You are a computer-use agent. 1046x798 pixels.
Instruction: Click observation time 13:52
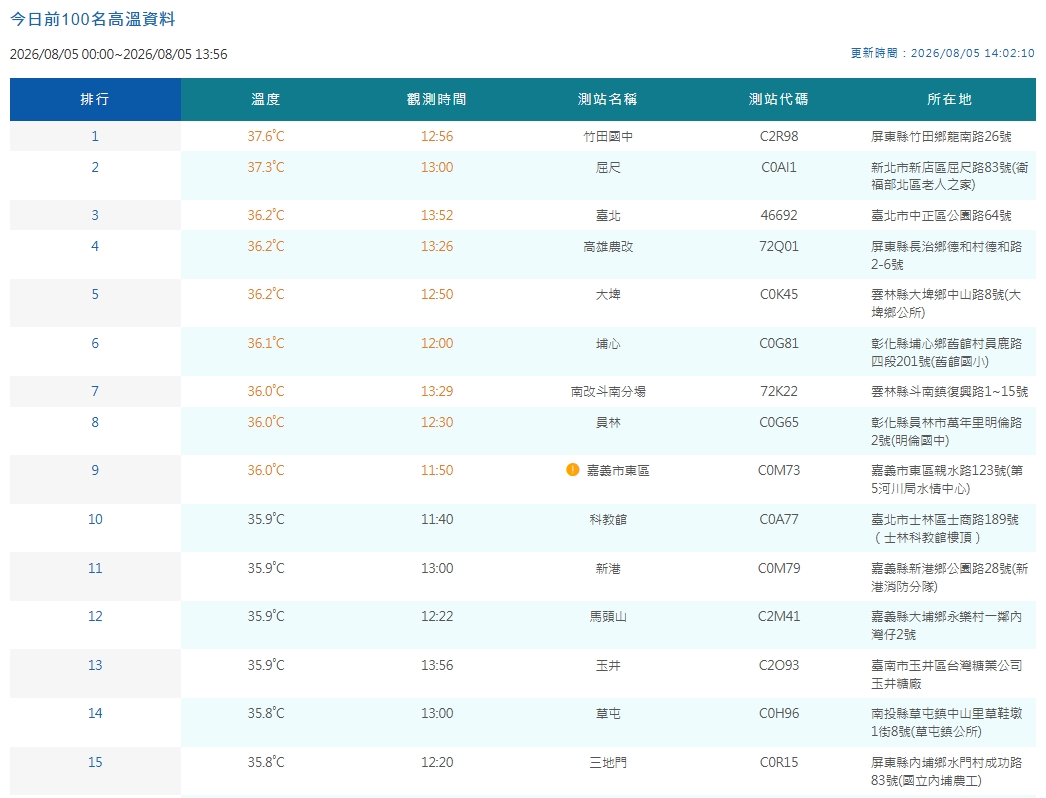[437, 216]
